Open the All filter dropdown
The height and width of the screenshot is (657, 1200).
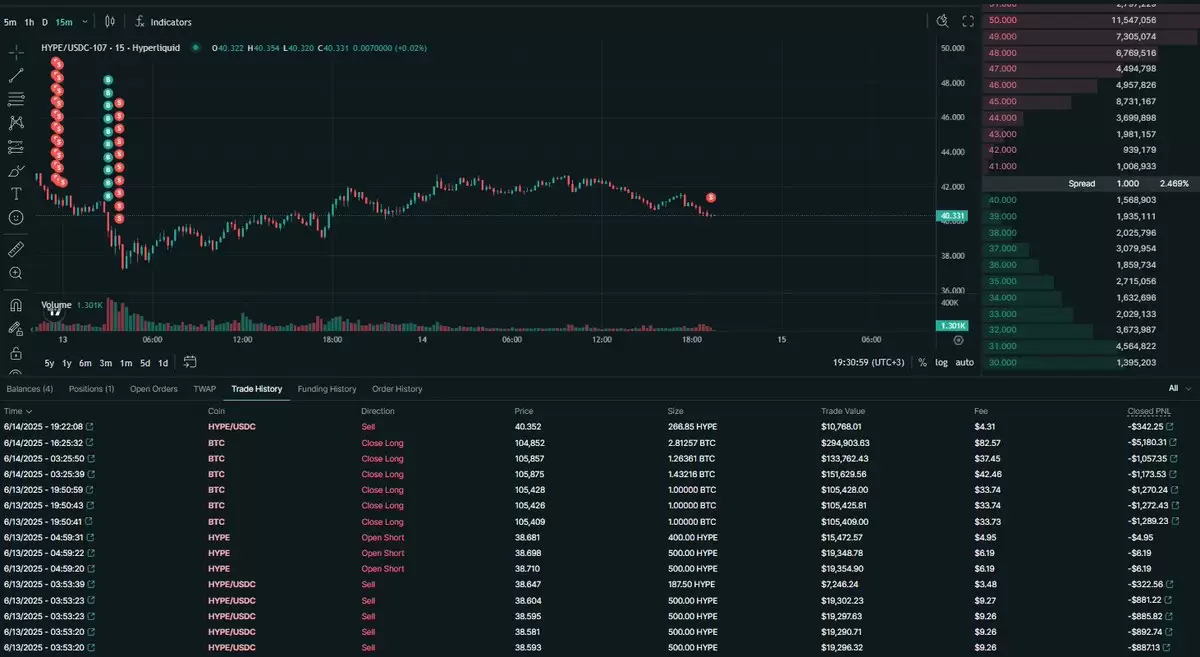click(x=1180, y=388)
